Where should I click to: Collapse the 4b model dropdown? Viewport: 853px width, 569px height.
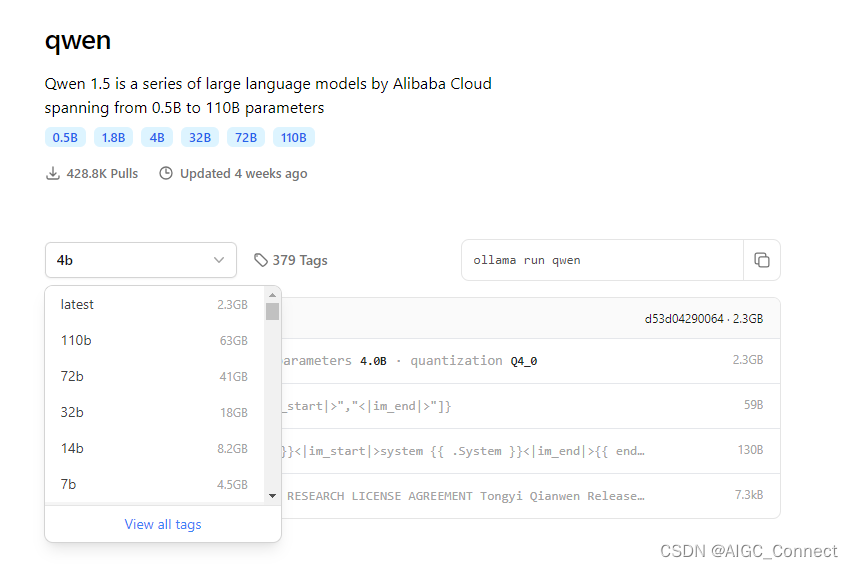point(141,260)
